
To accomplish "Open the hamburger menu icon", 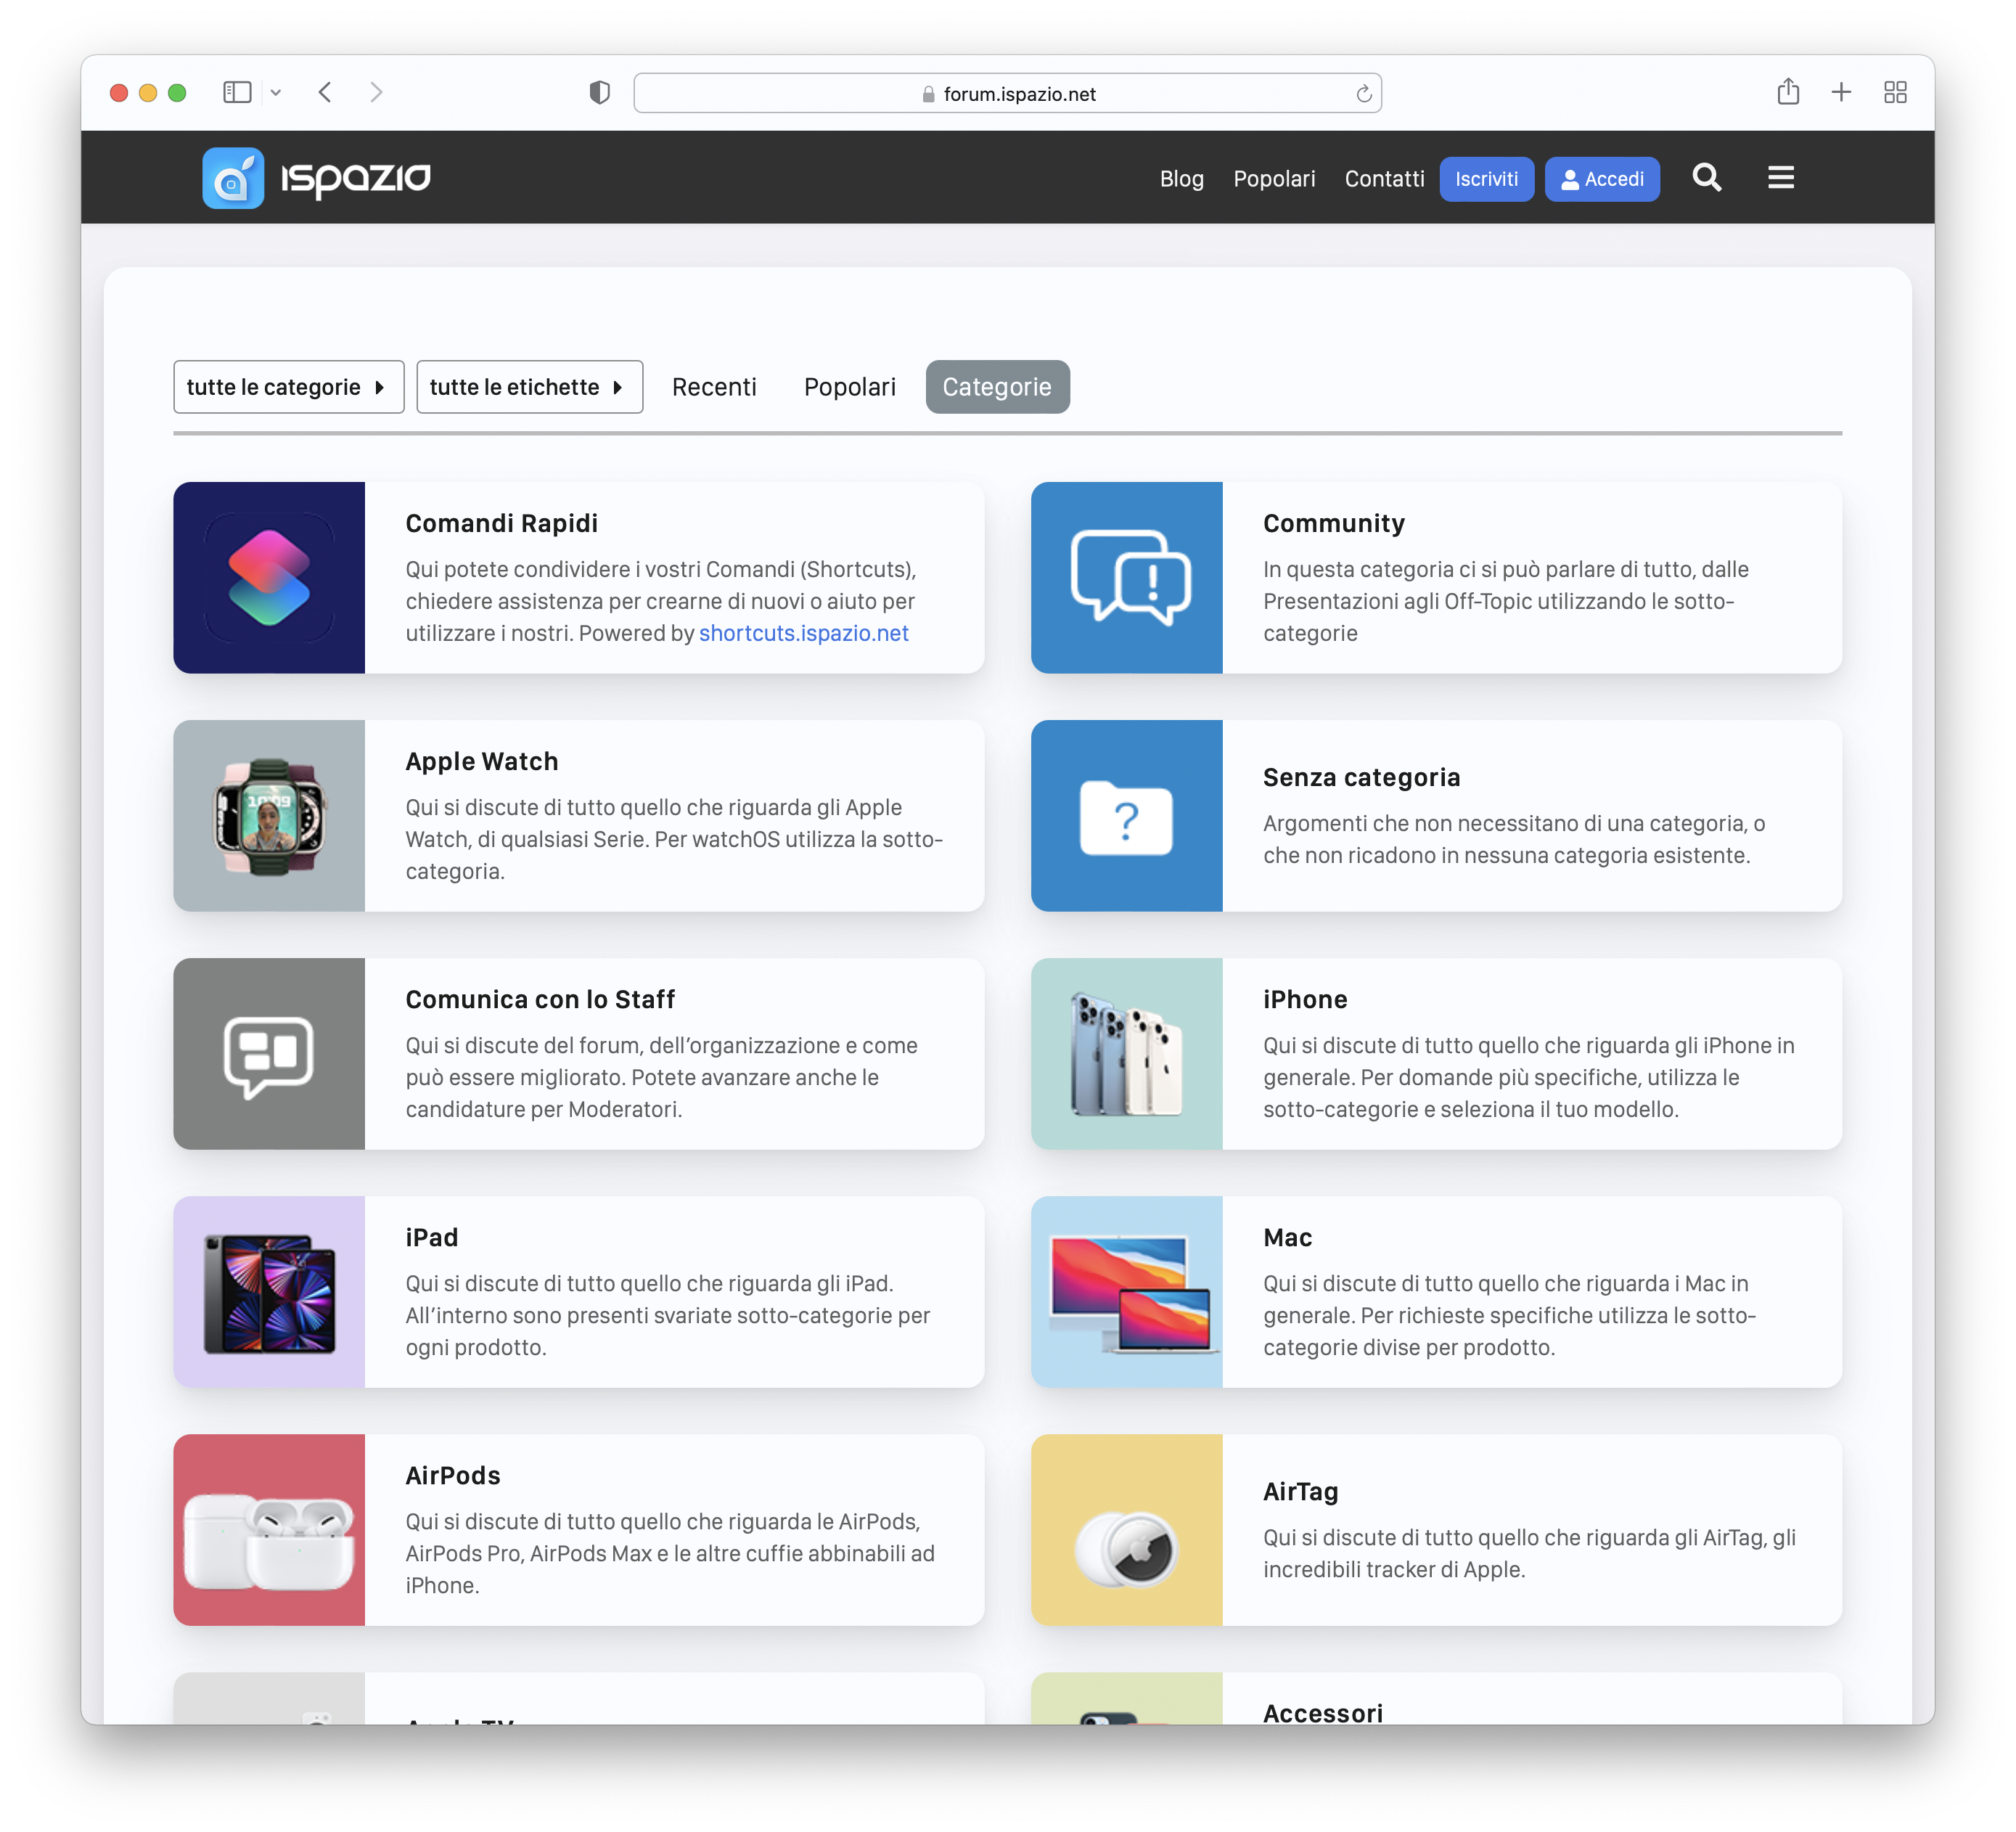I will pos(1780,178).
